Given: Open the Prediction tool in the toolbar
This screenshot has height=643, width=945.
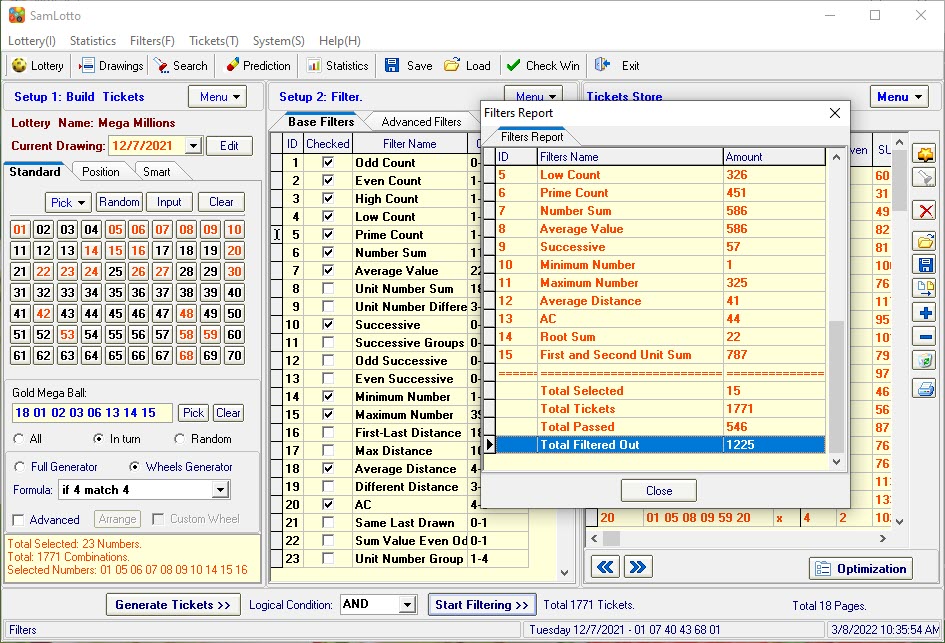Looking at the screenshot, I should (x=256, y=66).
